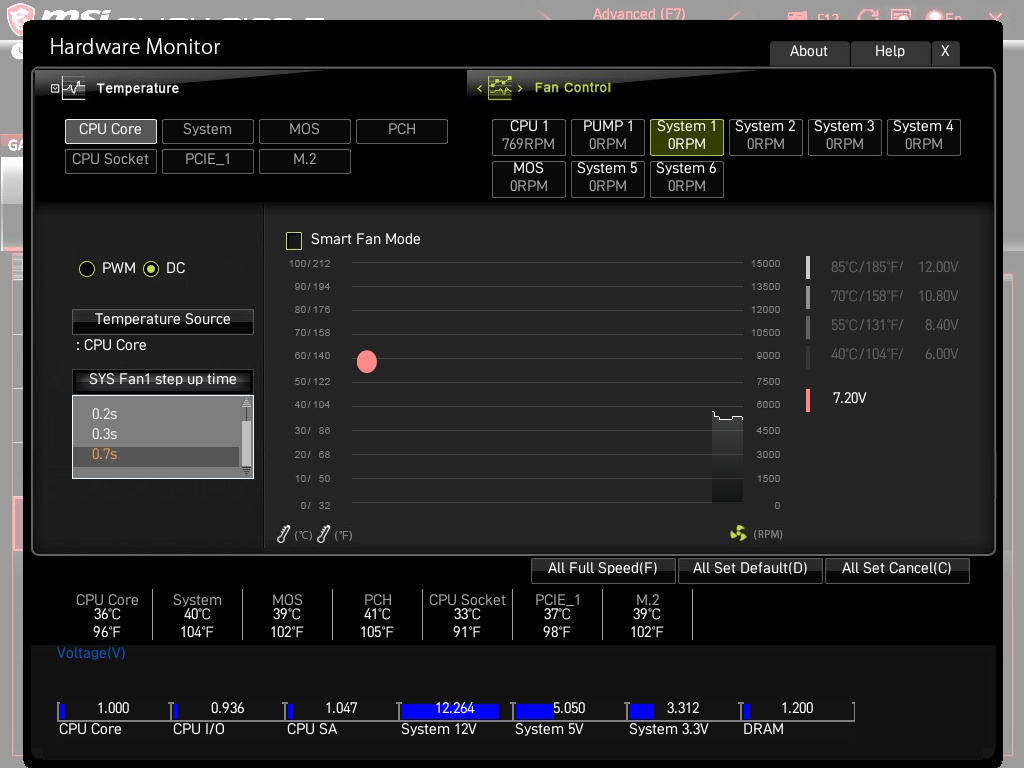Image resolution: width=1024 pixels, height=768 pixels.
Task: Switch to CPU 1 fan tab
Action: point(529,136)
